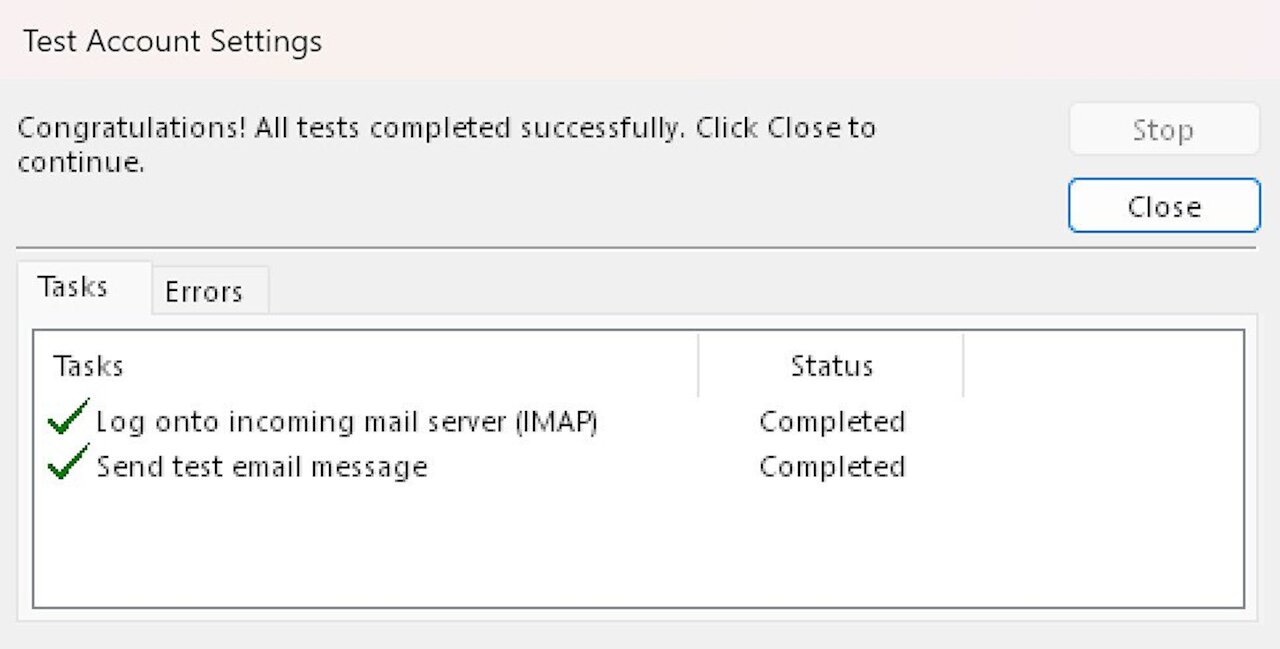Click the dialog header bar
The height and width of the screenshot is (649, 1280).
(640, 41)
